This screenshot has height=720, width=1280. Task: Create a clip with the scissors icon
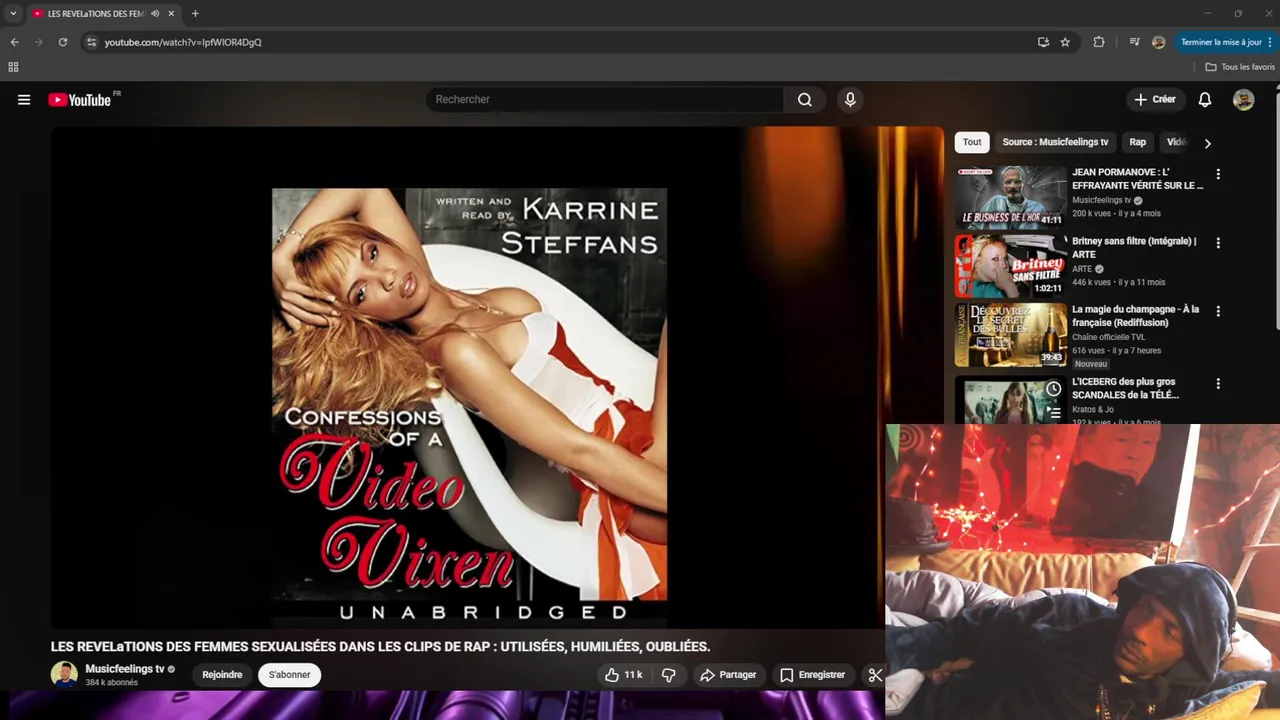pyautogui.click(x=875, y=675)
